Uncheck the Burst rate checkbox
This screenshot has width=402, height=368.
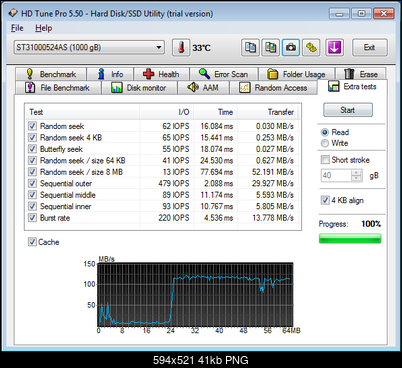point(32,218)
